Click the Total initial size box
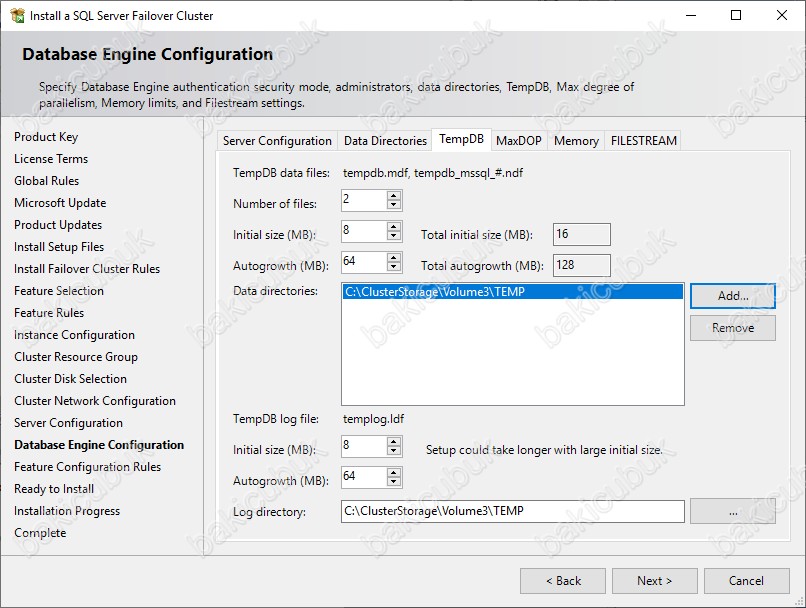 point(582,234)
